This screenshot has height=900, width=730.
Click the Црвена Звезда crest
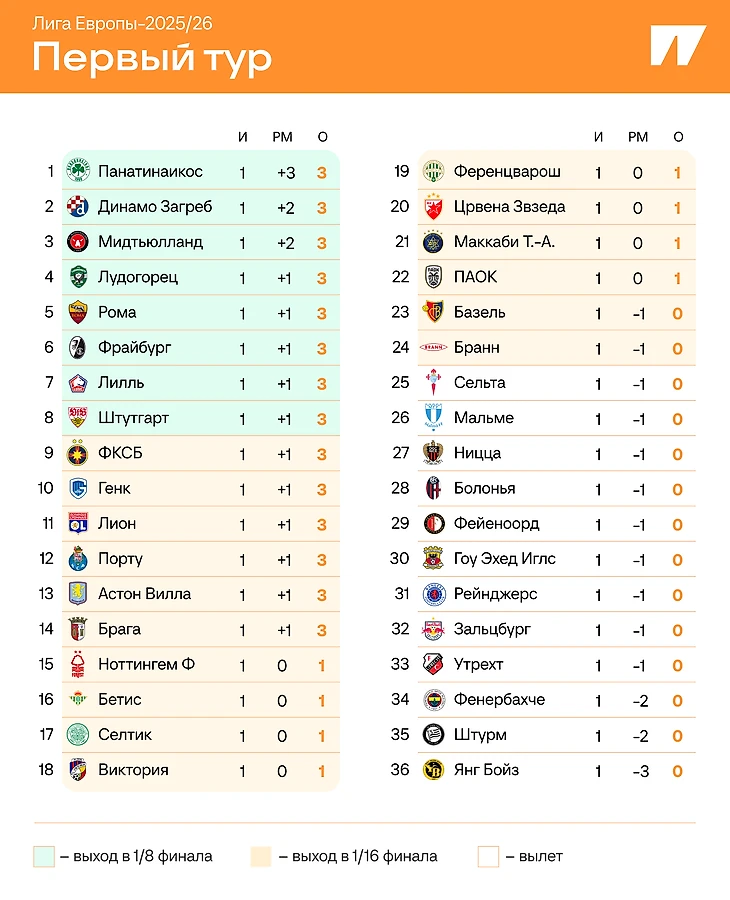[433, 207]
